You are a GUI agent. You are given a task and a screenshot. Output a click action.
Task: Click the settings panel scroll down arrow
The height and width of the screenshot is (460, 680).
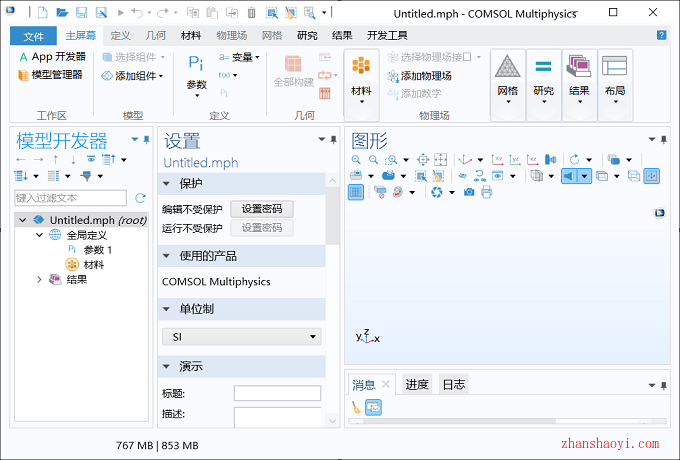(332, 421)
